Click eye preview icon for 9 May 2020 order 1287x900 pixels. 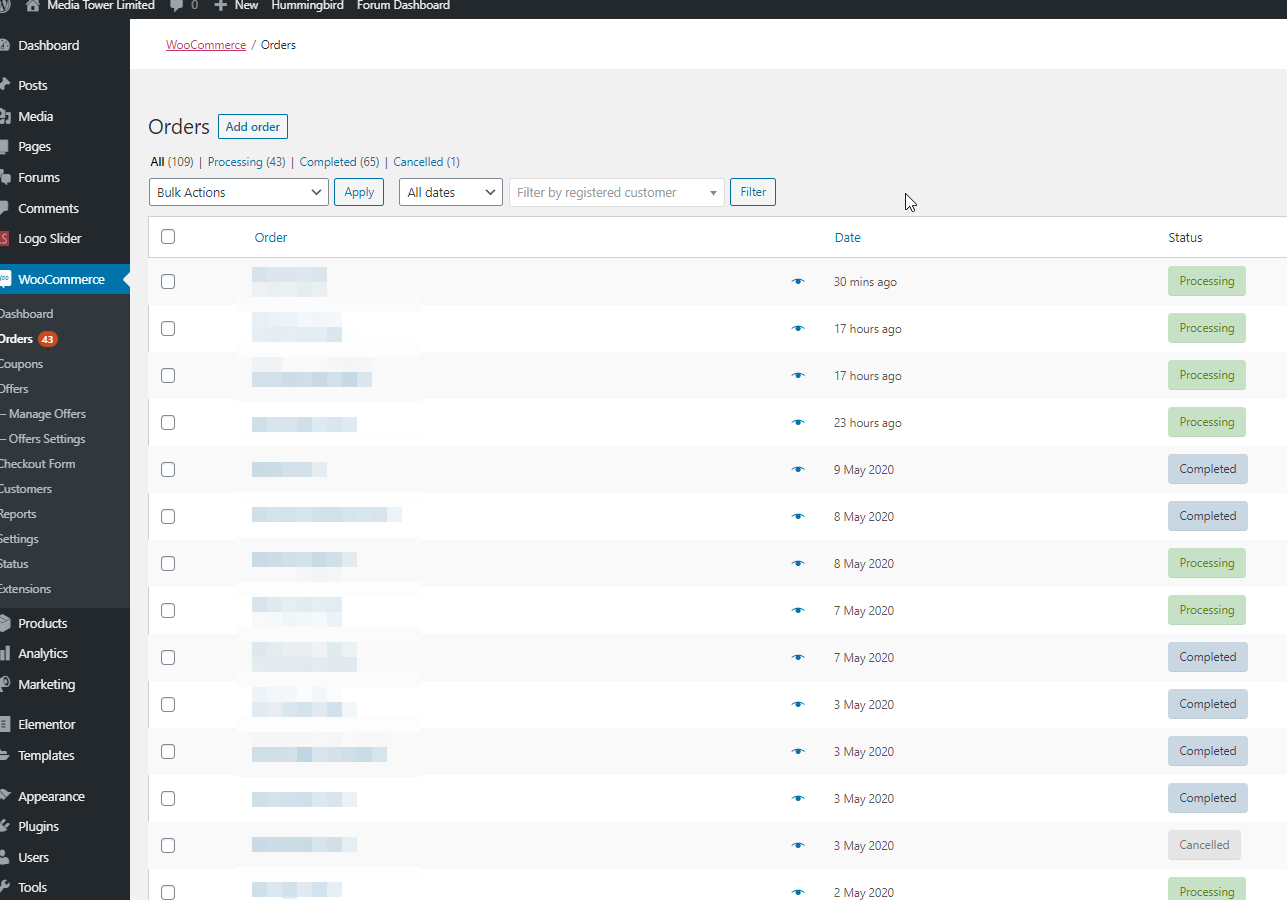point(797,470)
